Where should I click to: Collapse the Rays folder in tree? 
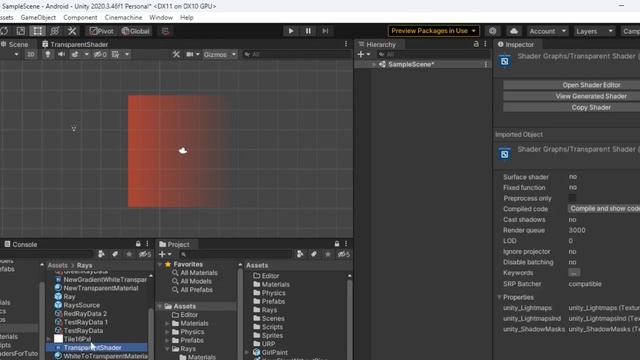(168, 349)
